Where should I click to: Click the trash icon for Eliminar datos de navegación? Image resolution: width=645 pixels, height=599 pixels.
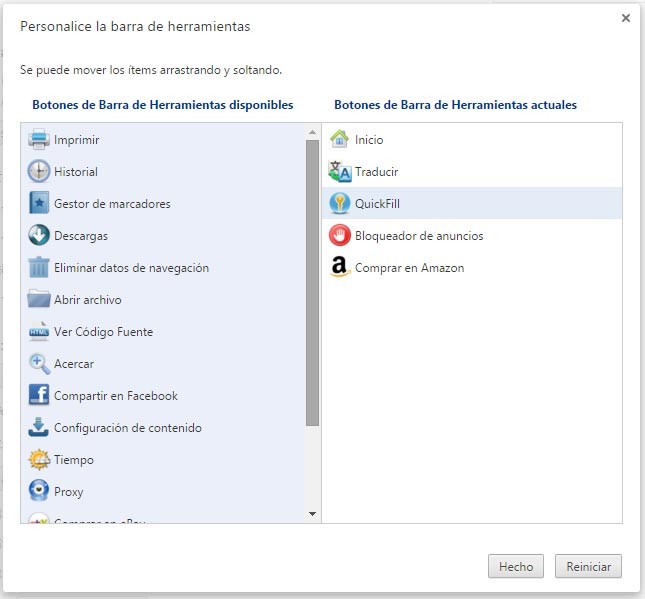click(x=39, y=267)
